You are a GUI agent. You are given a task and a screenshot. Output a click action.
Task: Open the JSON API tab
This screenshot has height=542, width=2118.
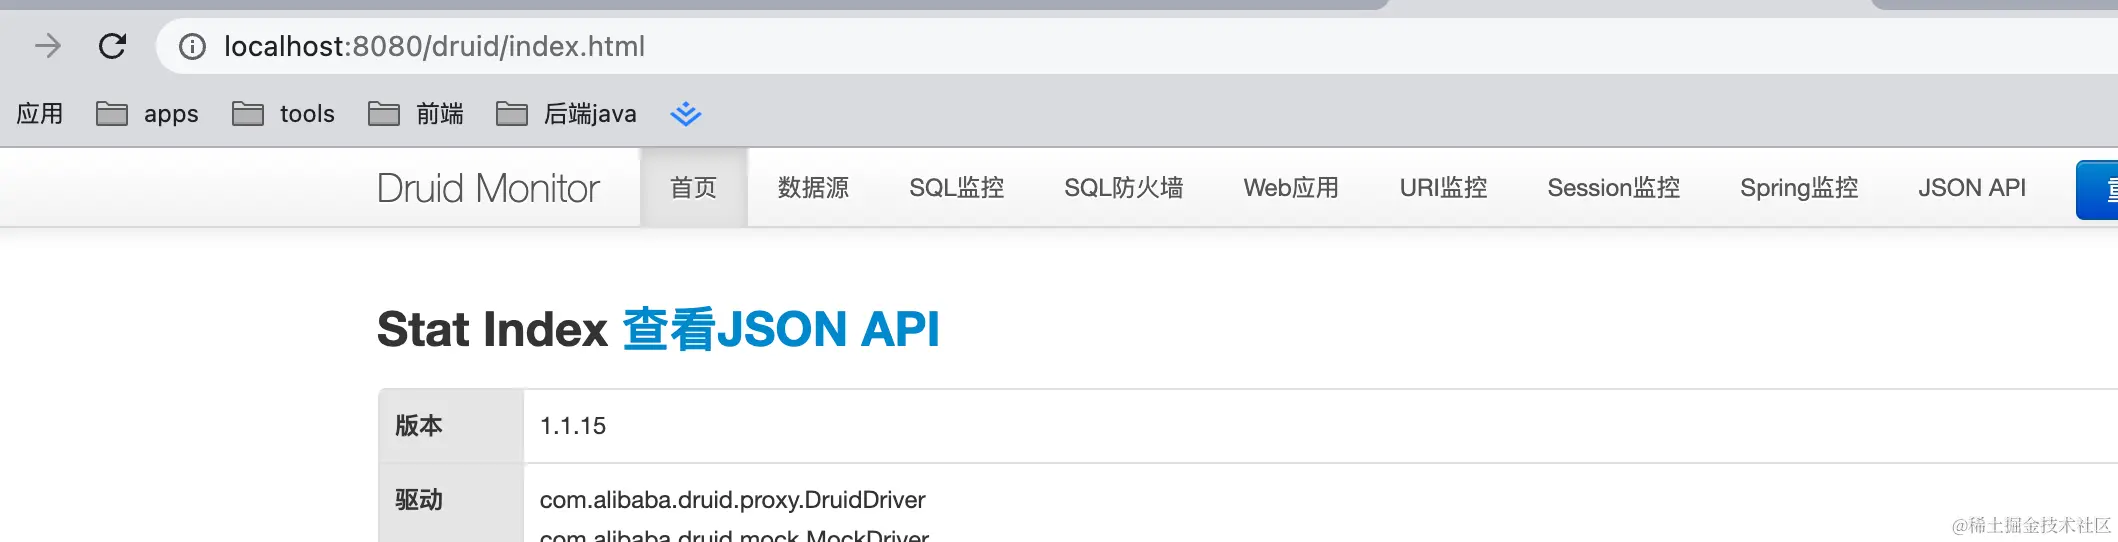tap(1971, 188)
